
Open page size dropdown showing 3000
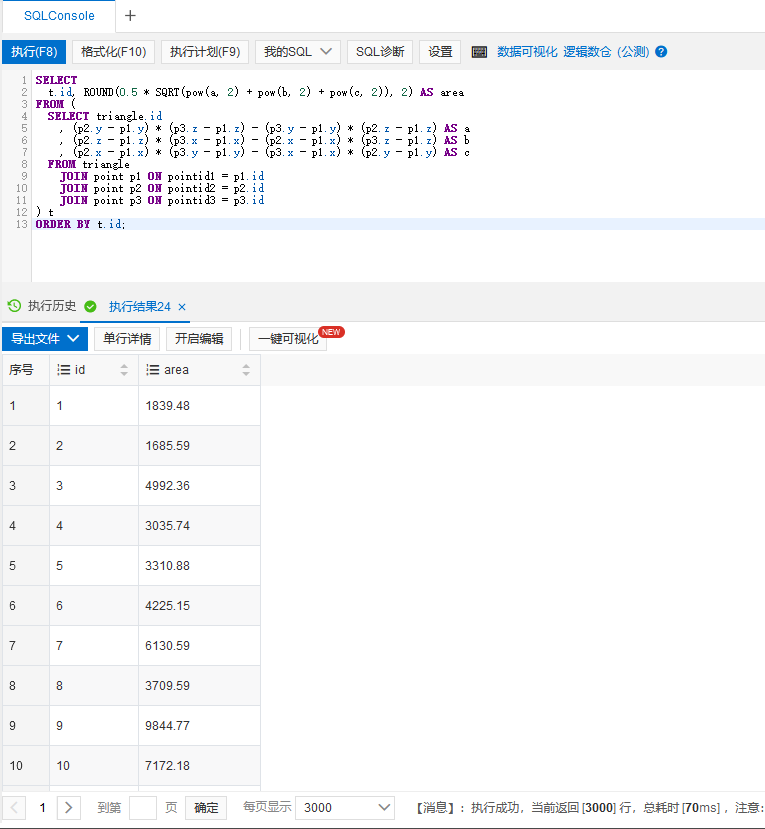click(x=345, y=808)
